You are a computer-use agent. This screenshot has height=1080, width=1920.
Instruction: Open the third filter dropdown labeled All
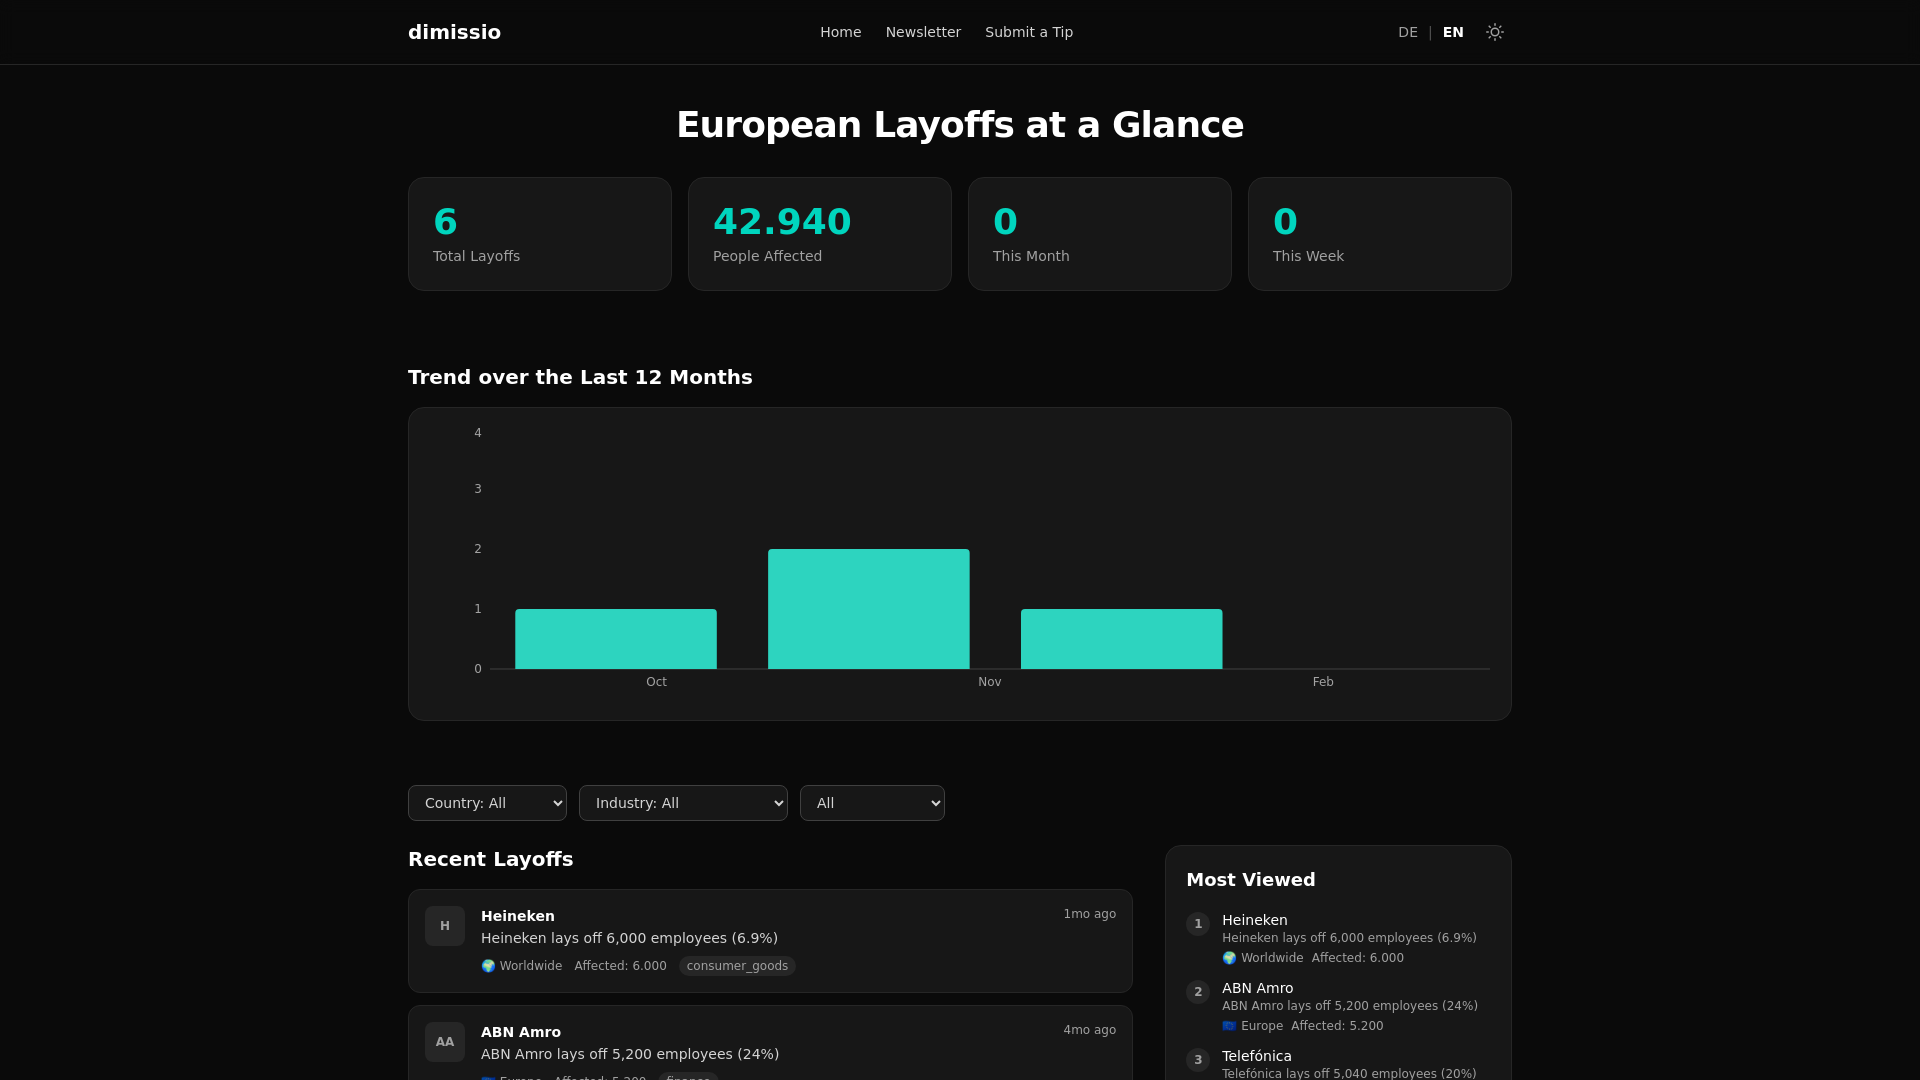point(872,803)
